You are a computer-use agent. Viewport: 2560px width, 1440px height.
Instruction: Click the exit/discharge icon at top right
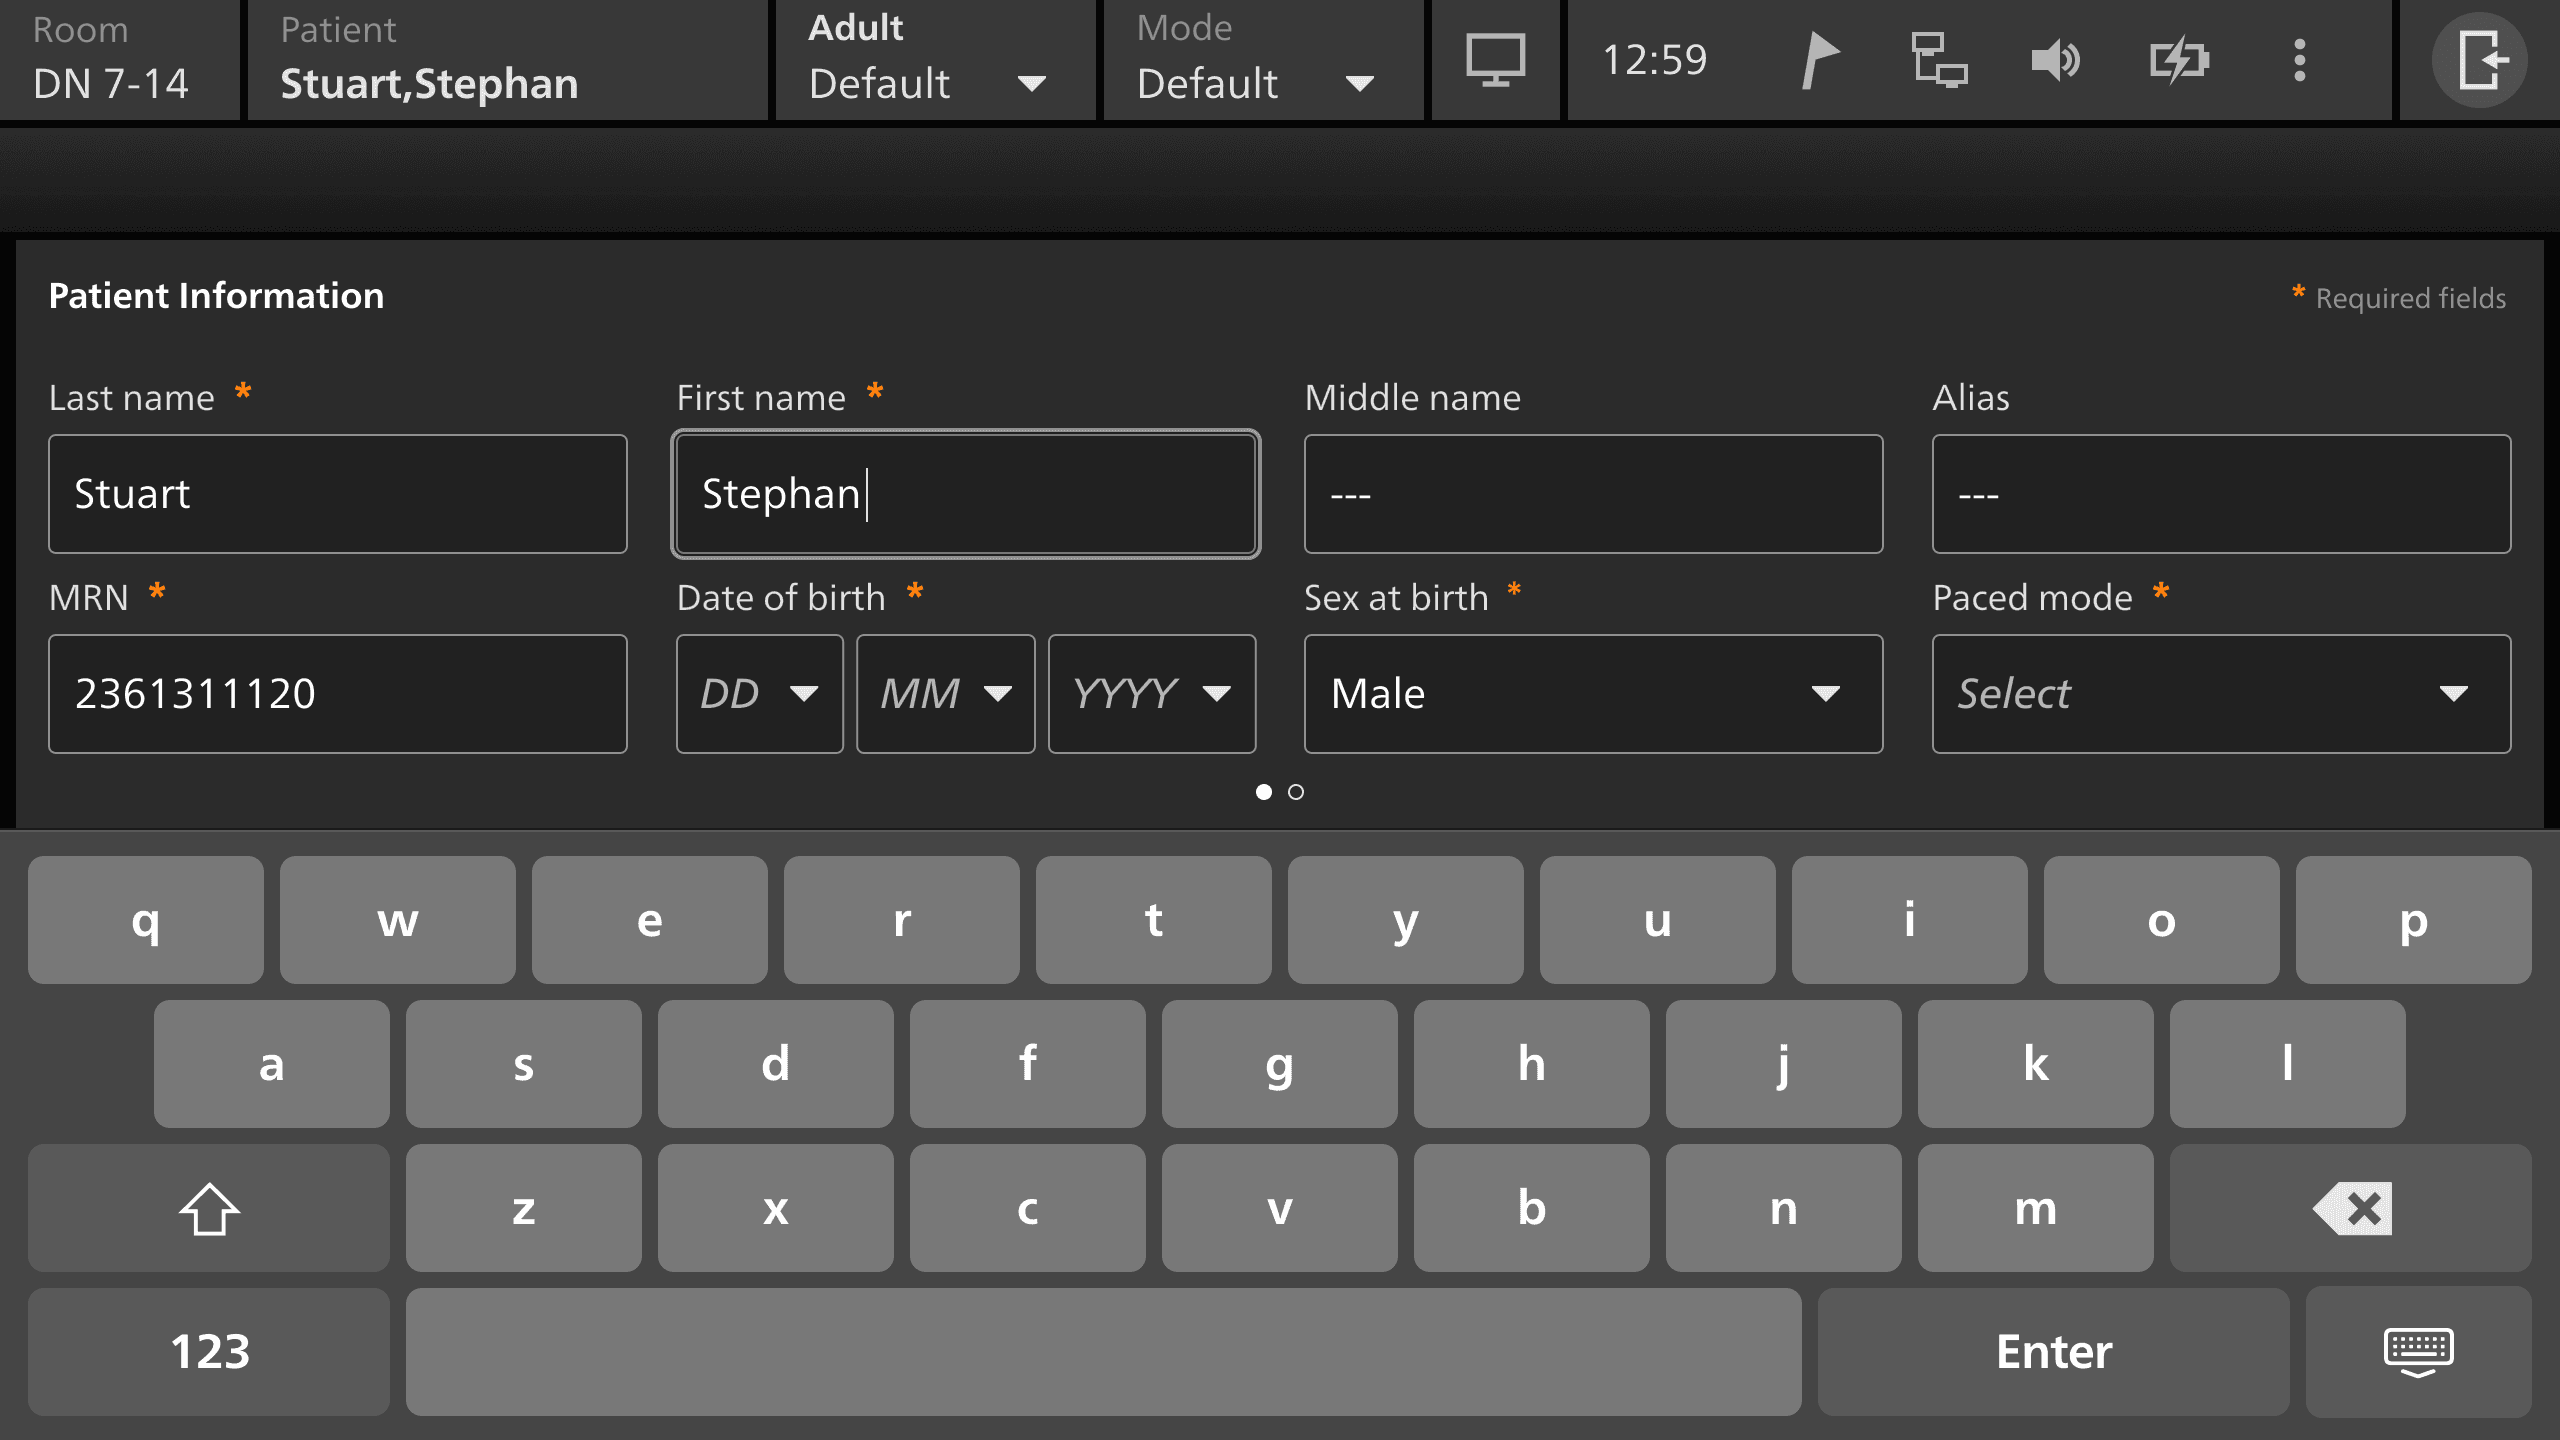(x=2479, y=60)
